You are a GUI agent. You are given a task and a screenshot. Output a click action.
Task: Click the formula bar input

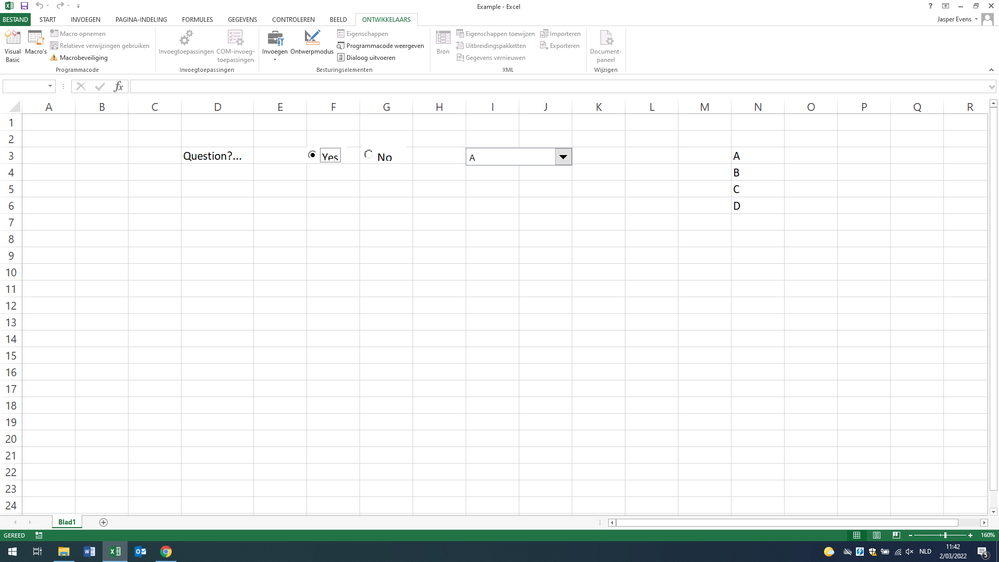[559, 87]
